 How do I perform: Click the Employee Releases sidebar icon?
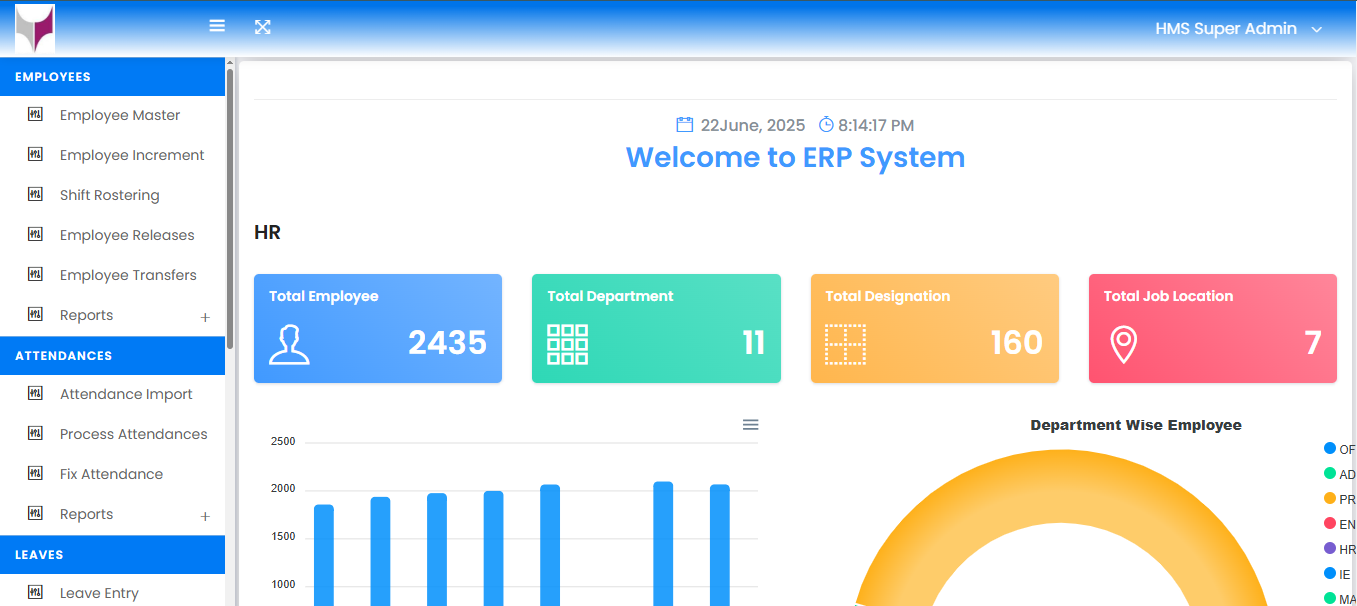point(36,234)
